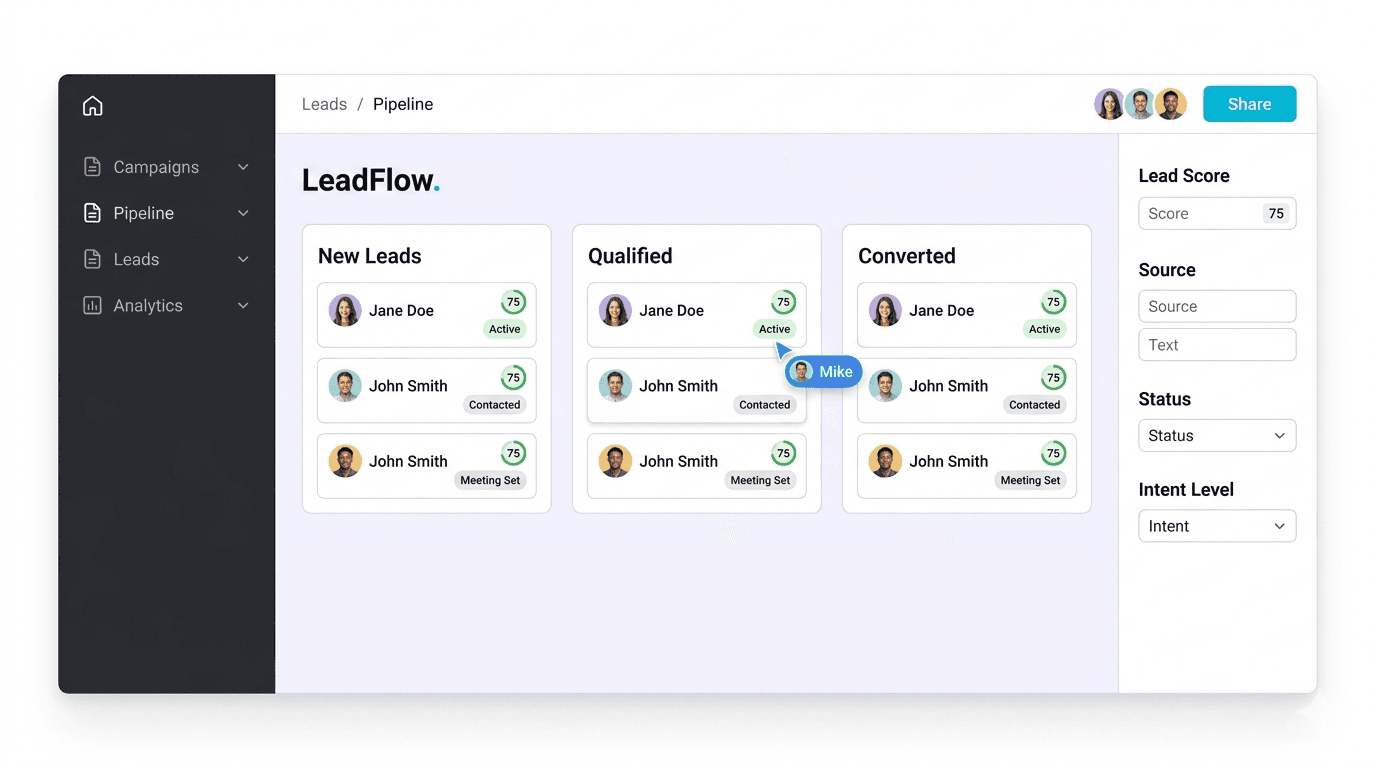Select the teal-background avatar in the top header
1376x768 pixels.
[1140, 104]
